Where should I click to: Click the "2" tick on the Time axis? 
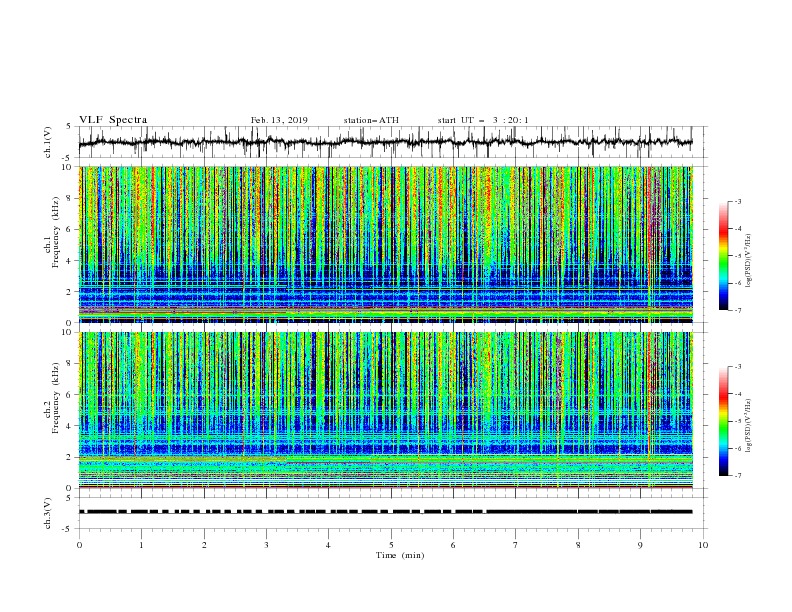click(x=204, y=545)
